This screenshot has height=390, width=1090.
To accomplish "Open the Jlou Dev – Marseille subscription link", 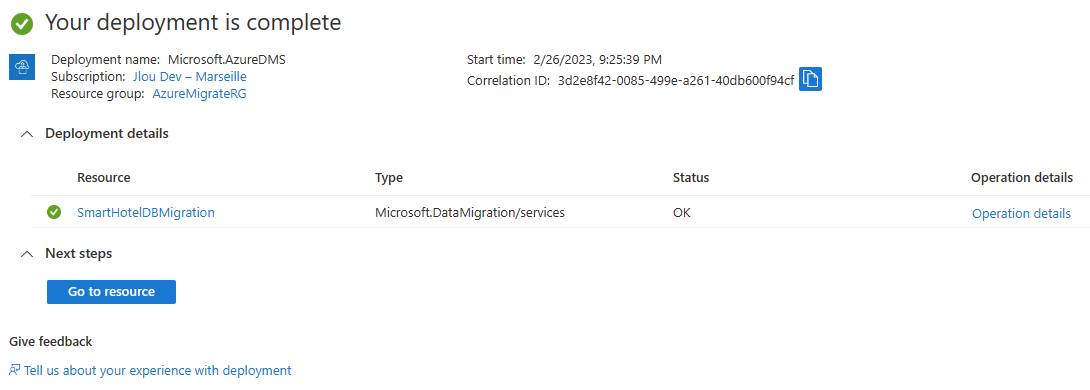I will point(189,76).
